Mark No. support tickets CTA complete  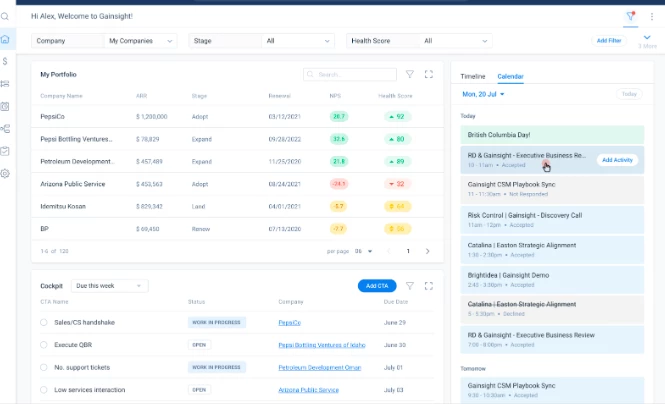44,367
